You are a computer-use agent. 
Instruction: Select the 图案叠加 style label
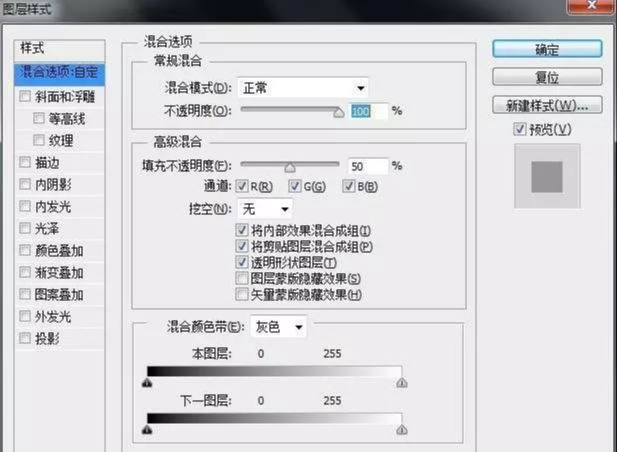(x=59, y=295)
